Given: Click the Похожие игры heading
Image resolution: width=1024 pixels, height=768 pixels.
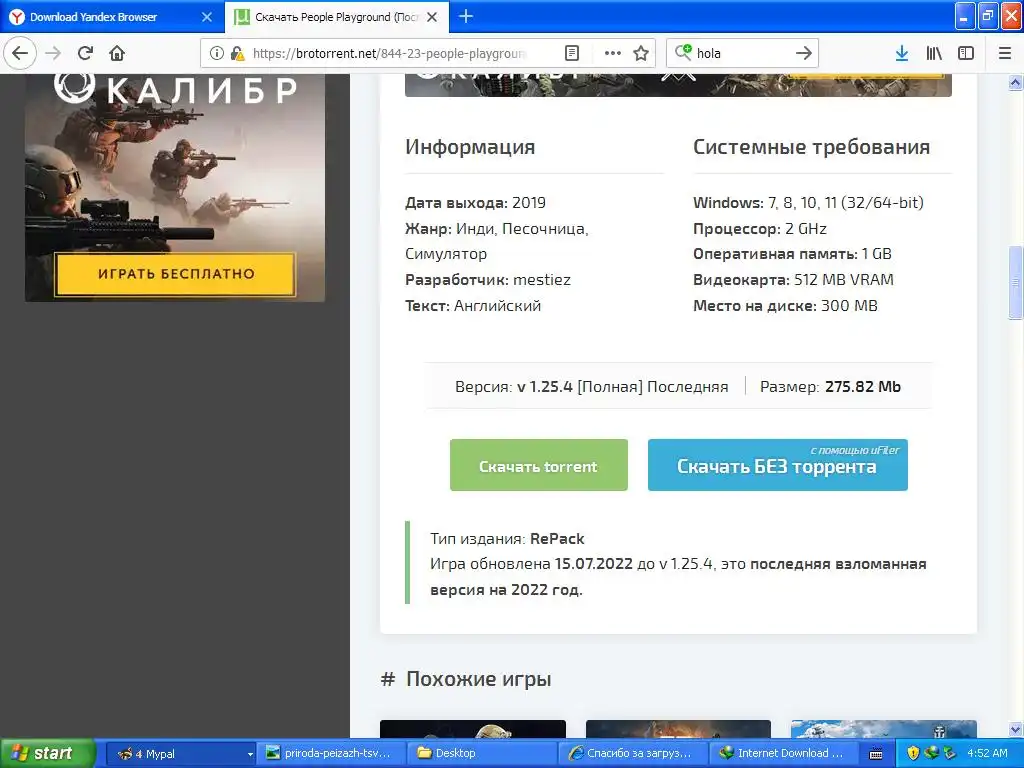Looking at the screenshot, I should pyautogui.click(x=479, y=679).
